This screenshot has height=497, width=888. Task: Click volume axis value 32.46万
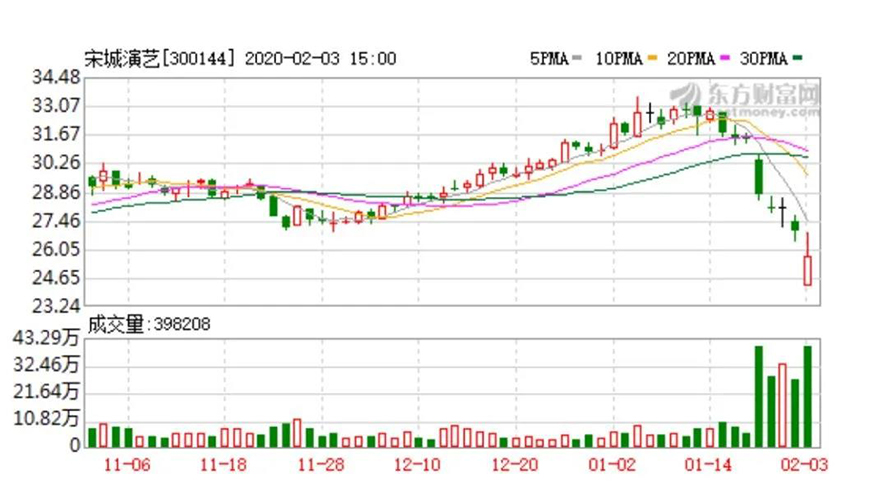[x=46, y=365]
